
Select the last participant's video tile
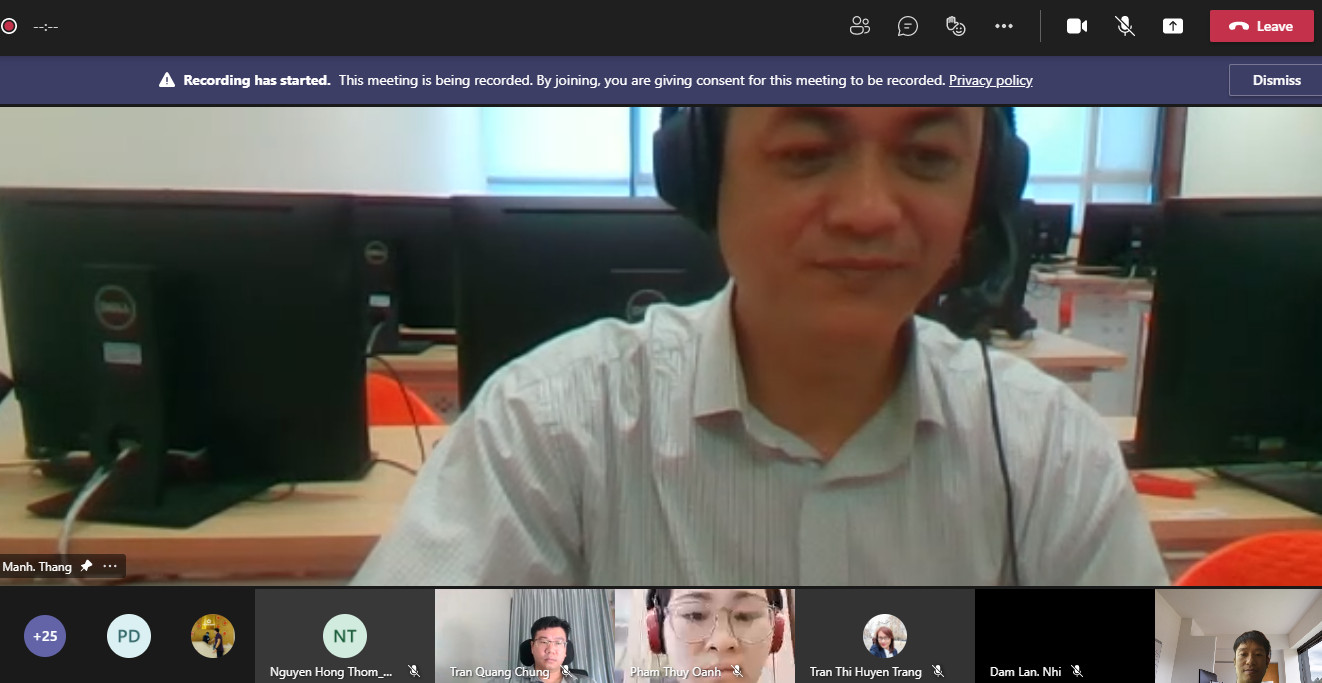click(1238, 635)
